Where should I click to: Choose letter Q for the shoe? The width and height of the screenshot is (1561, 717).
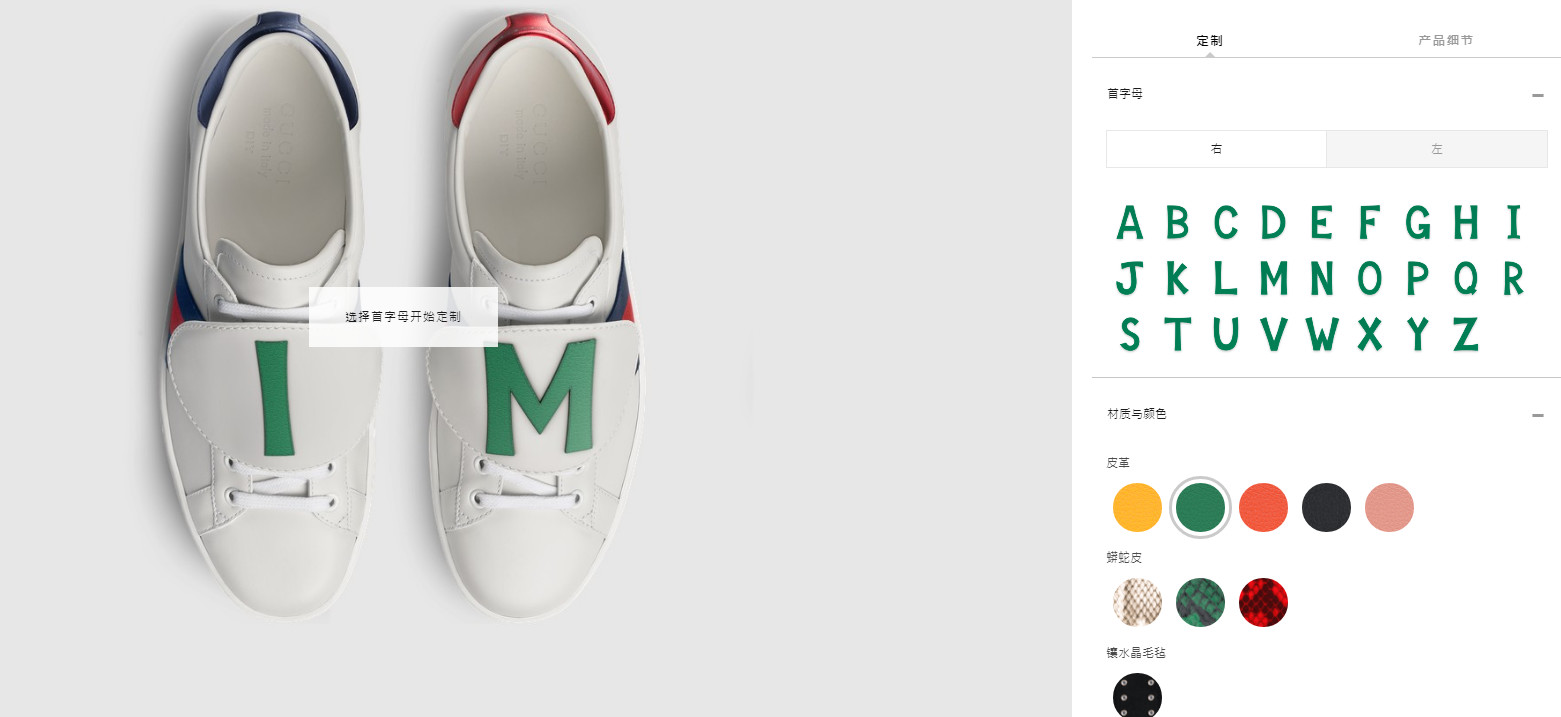coord(1465,278)
